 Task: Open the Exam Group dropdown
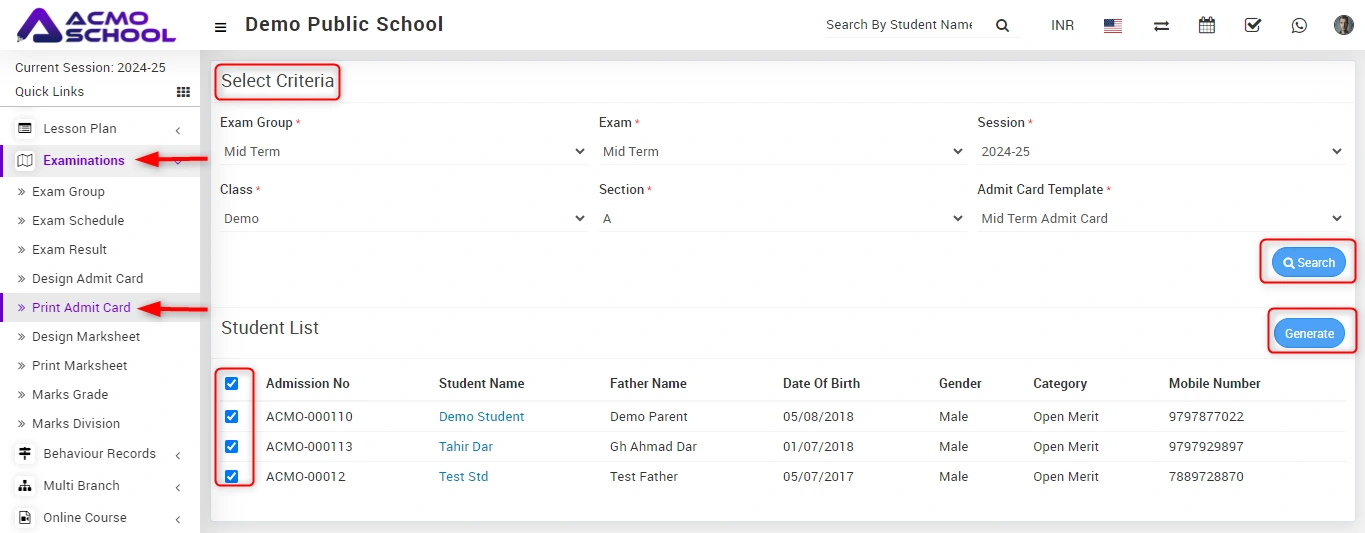coord(403,152)
